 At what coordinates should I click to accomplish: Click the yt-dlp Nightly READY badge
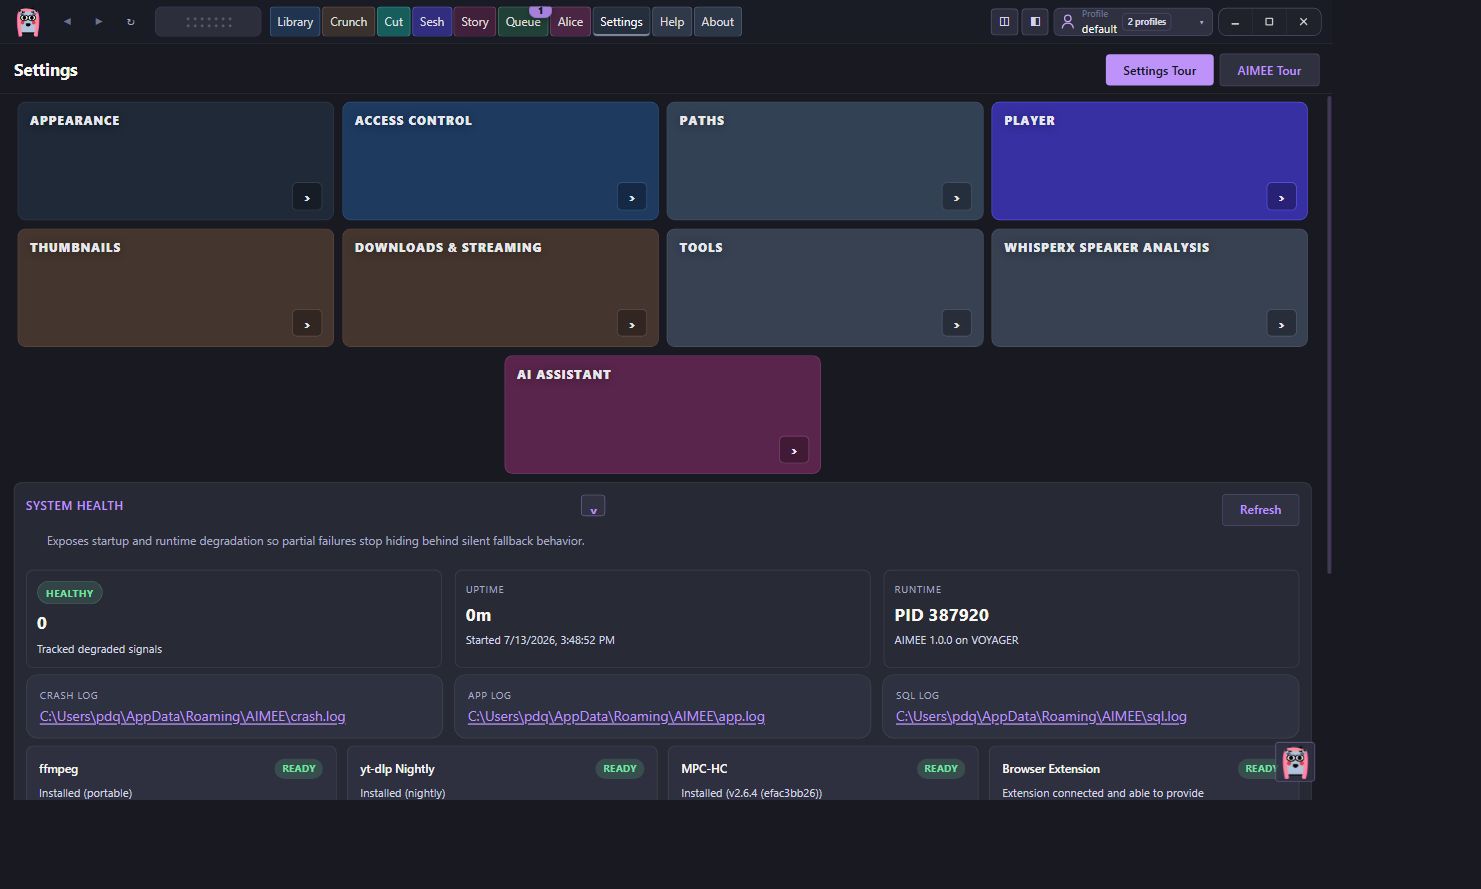[x=620, y=769]
